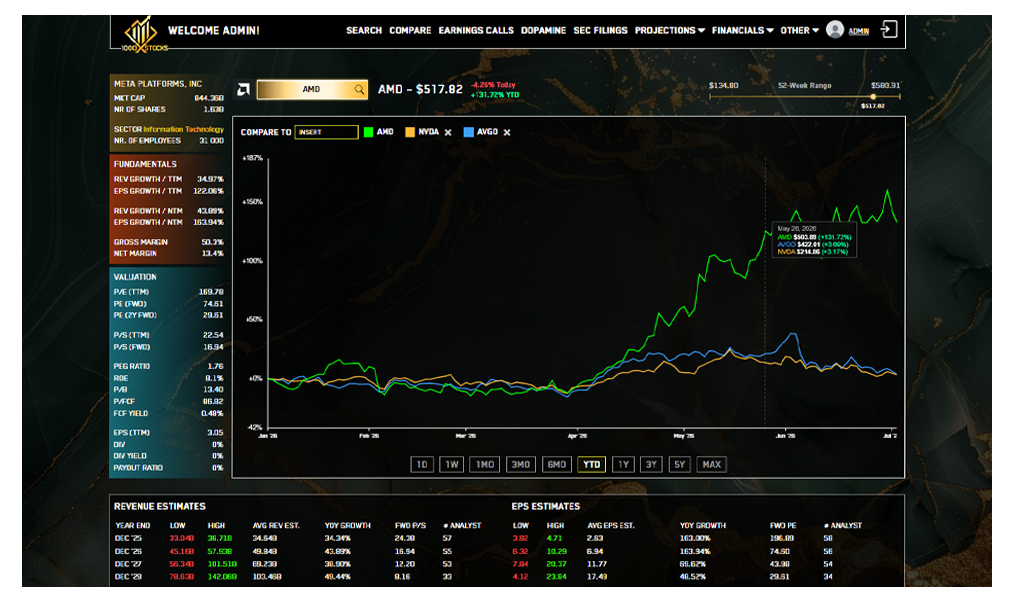
Task: Click the Revenue Estimates heading
Action: pos(159,506)
